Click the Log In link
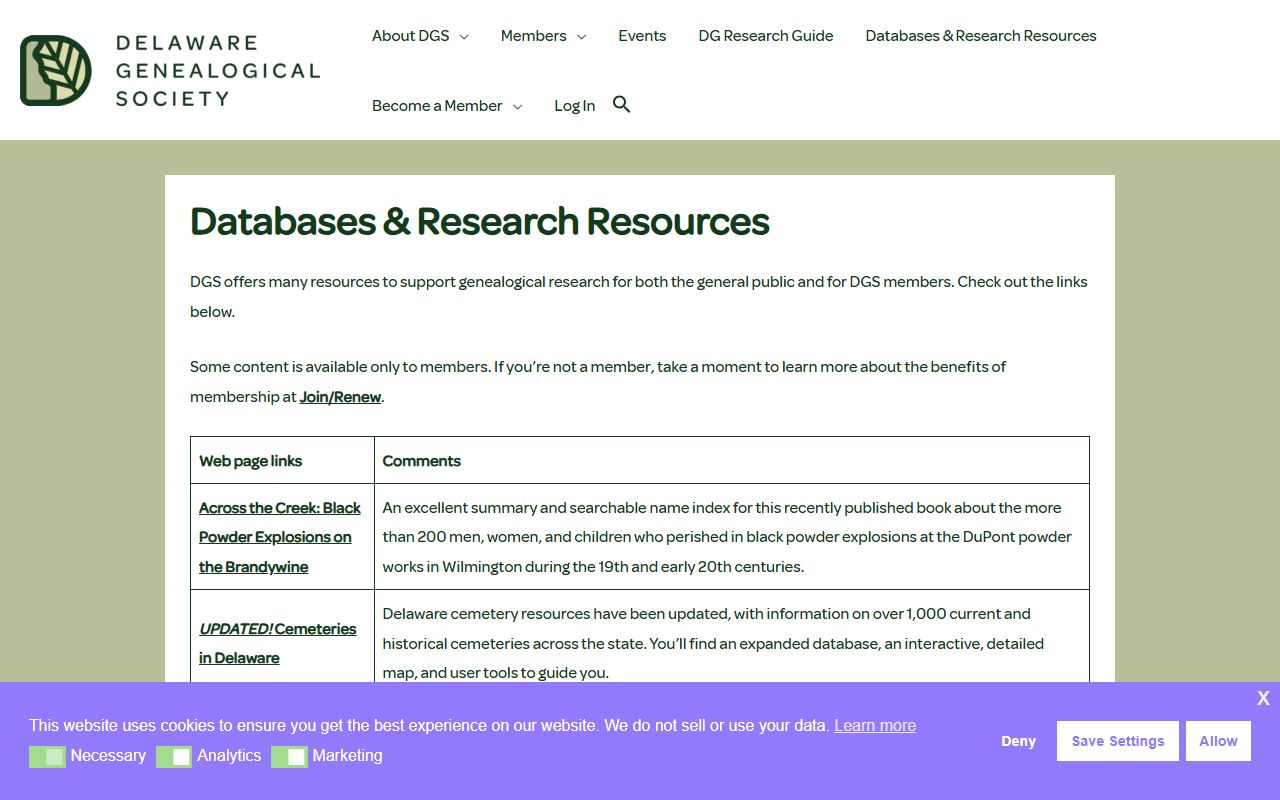This screenshot has height=800, width=1280. click(575, 106)
